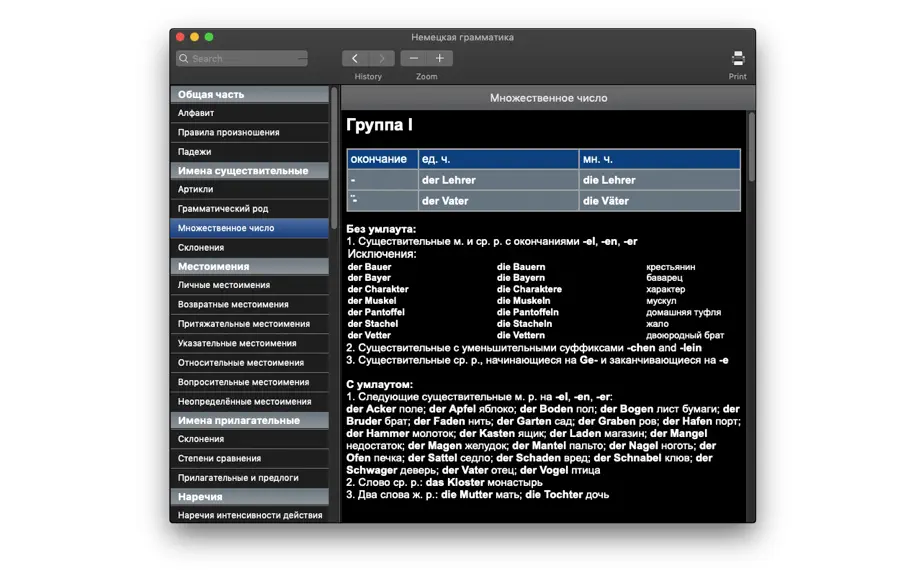Open Возвратные местоимения topic
922x576 pixels.
[249, 304]
